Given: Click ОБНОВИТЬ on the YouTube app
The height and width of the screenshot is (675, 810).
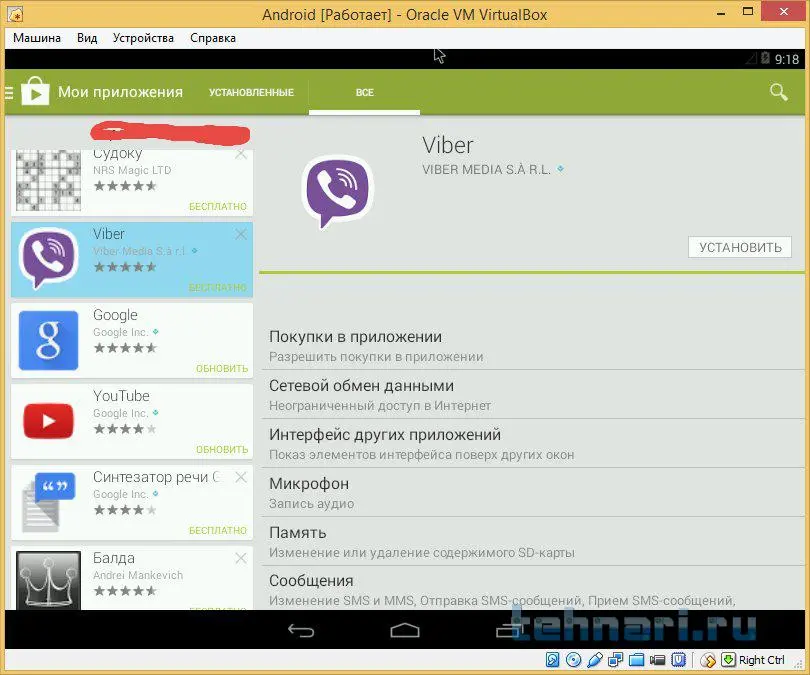Looking at the screenshot, I should (x=222, y=449).
